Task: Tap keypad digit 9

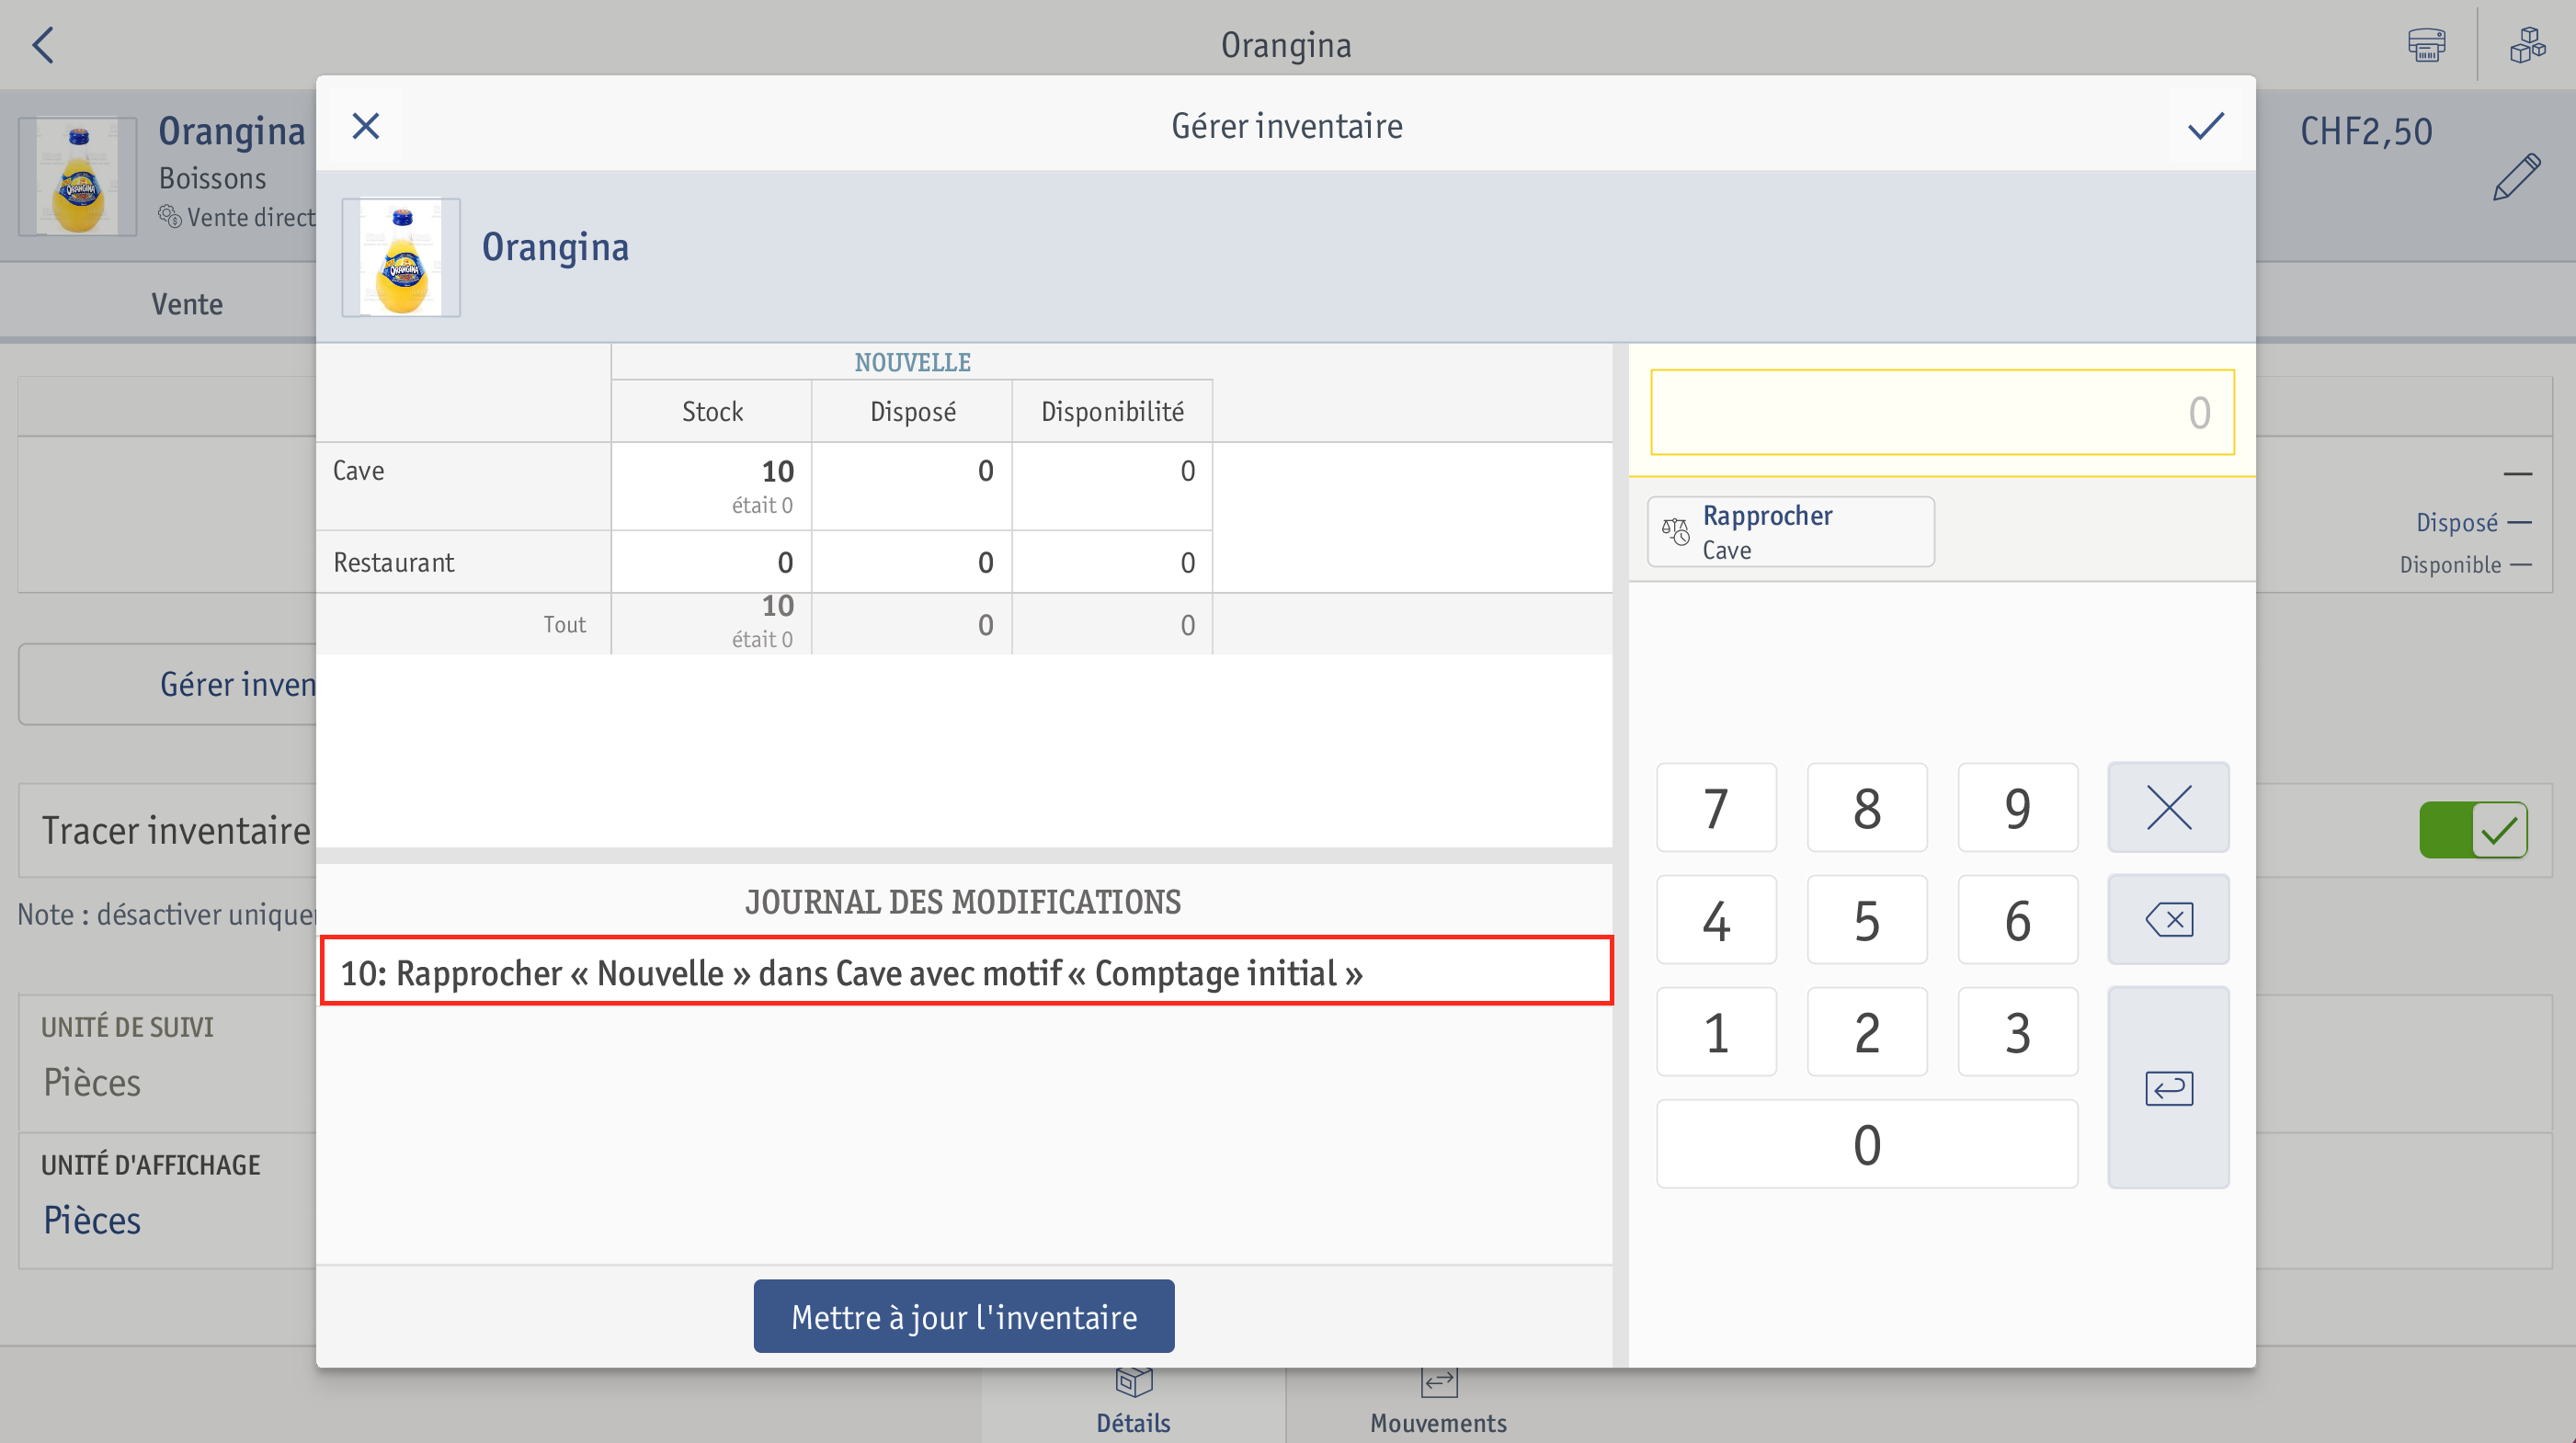Action: 2017,807
